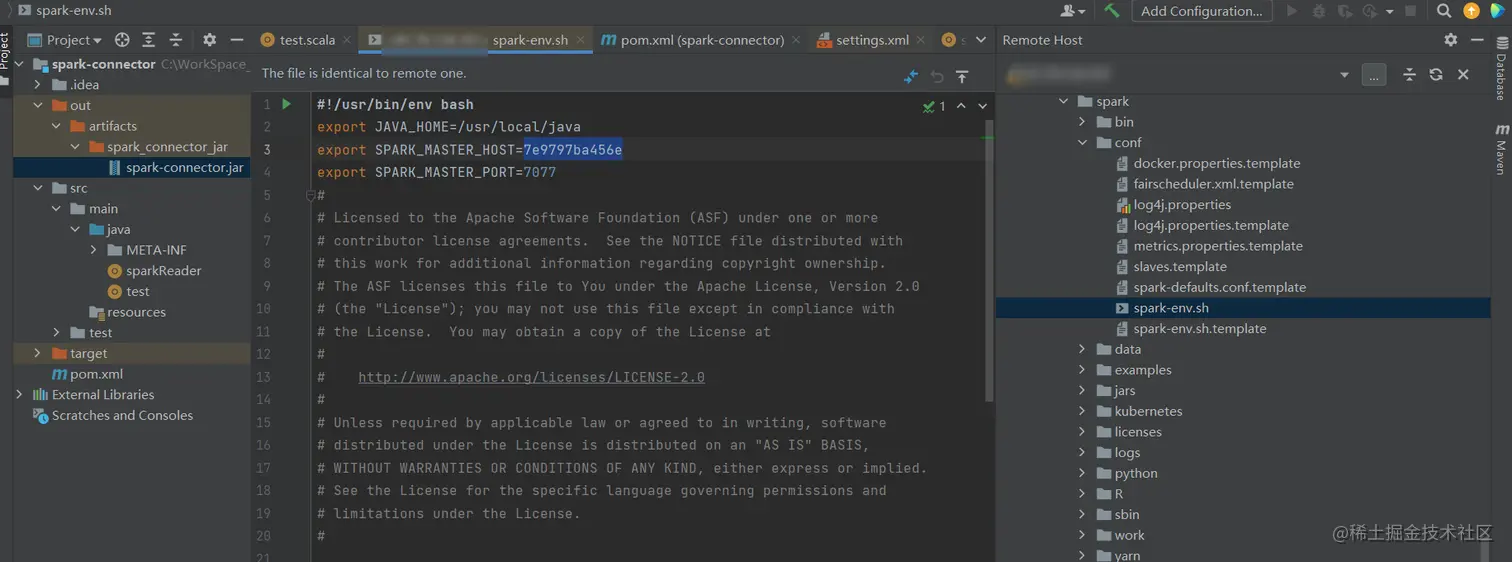Open Remote Host panel settings gear

coord(1451,40)
